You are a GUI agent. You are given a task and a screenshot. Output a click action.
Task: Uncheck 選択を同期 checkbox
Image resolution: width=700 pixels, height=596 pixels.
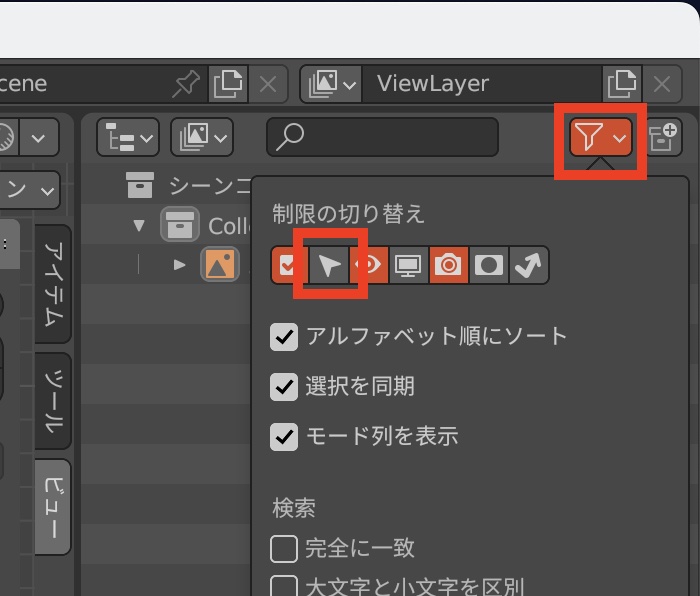(x=285, y=386)
